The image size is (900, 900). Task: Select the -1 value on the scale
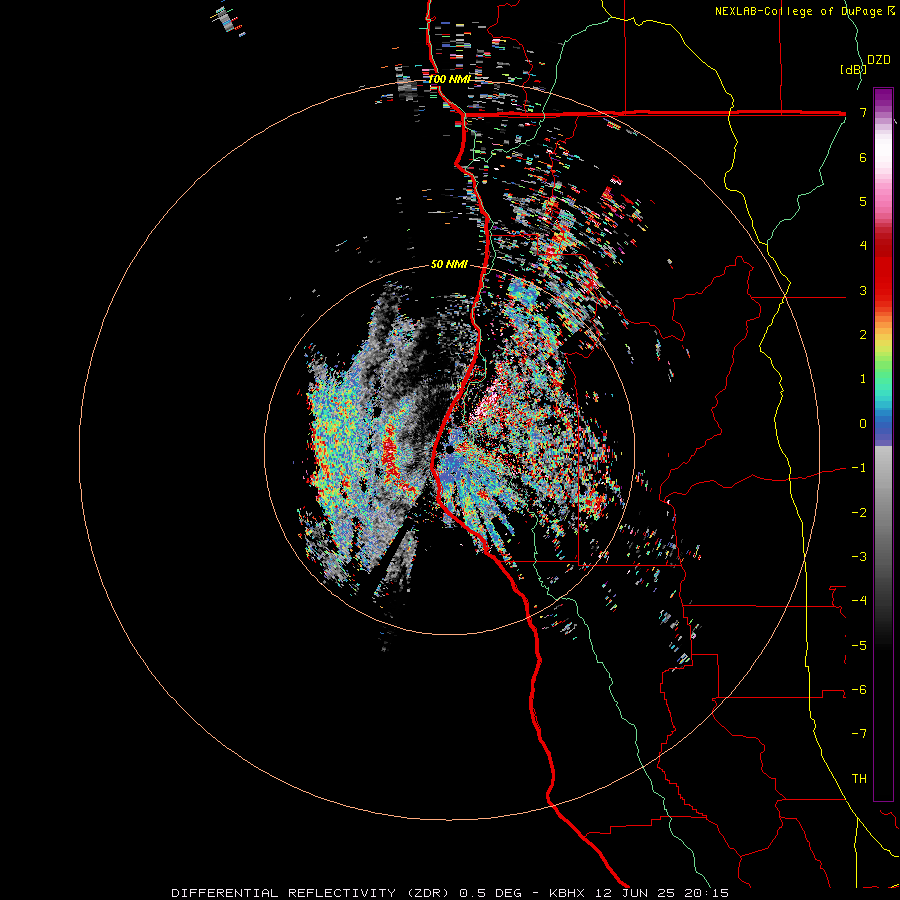859,468
